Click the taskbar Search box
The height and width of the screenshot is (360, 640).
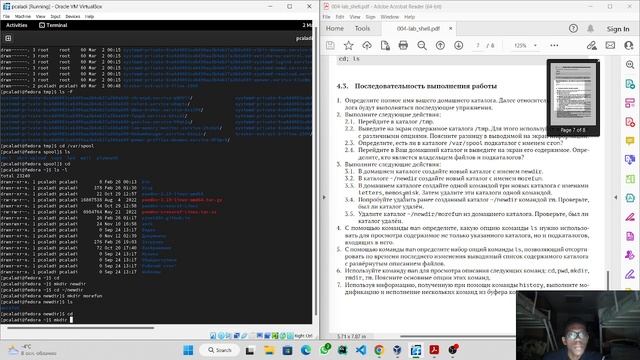pos(220,350)
